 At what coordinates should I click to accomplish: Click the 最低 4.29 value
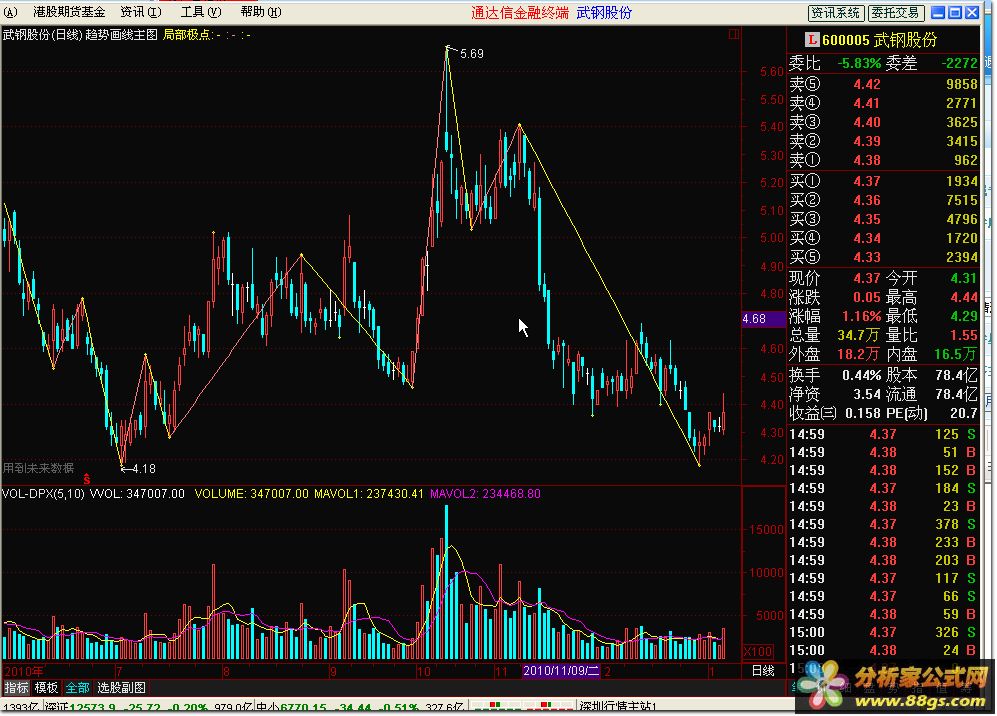(963, 316)
